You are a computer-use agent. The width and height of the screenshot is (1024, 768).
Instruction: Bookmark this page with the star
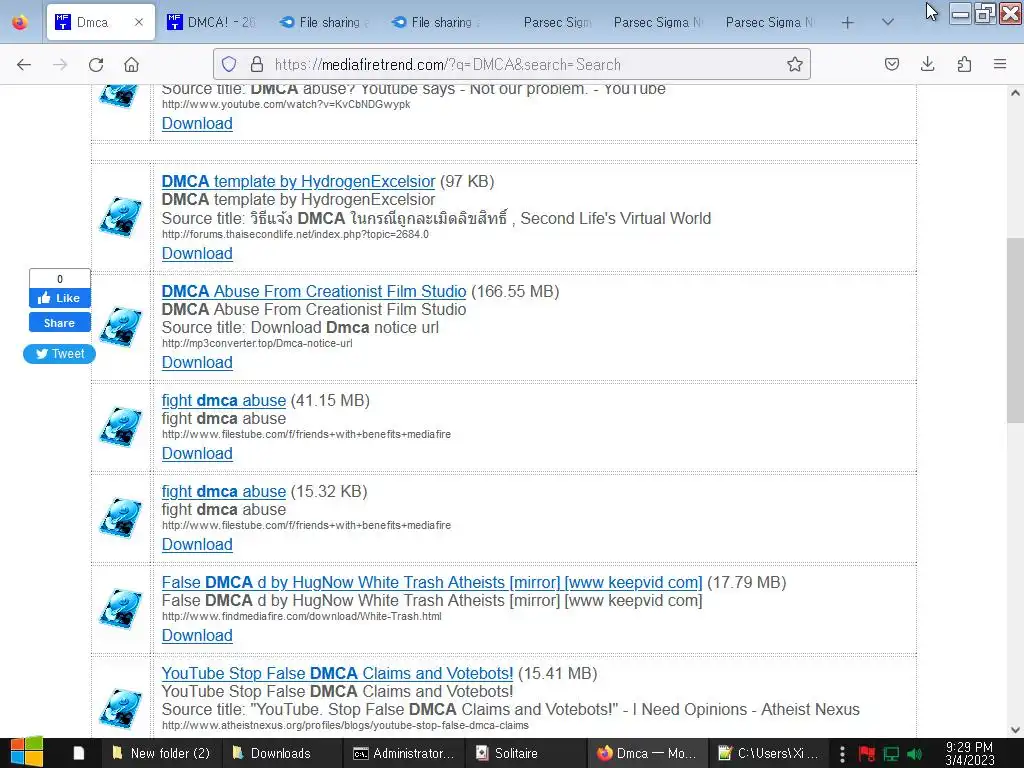click(x=794, y=64)
